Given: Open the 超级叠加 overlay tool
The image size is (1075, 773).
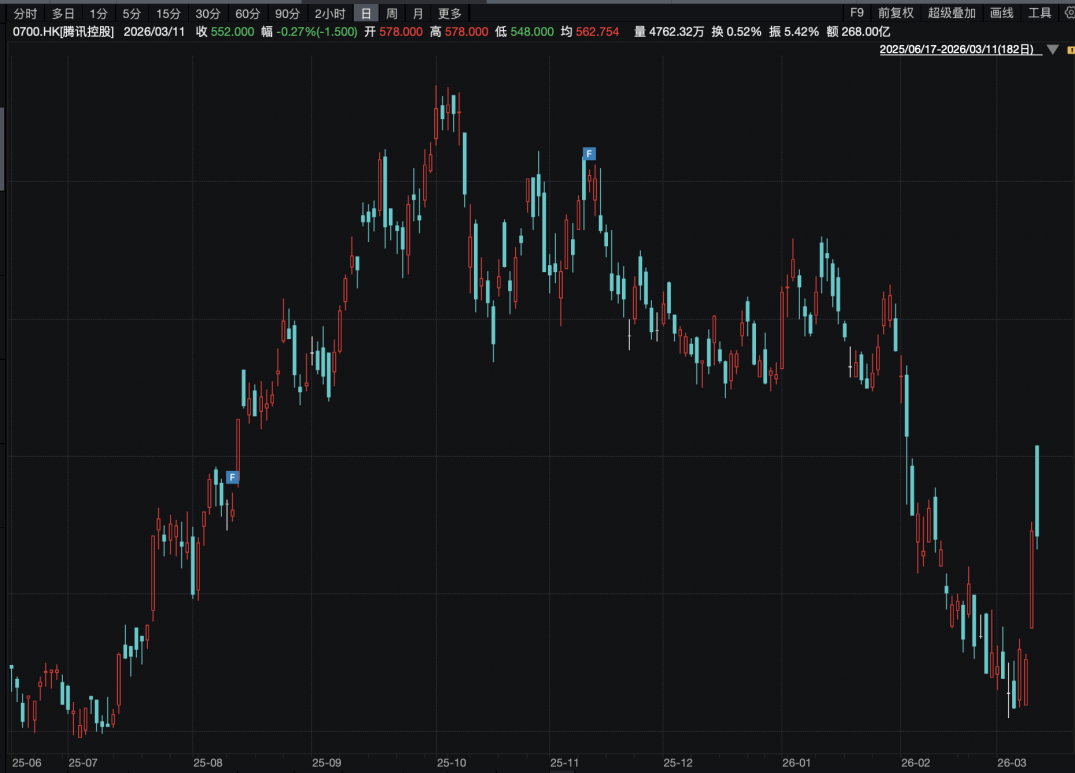Looking at the screenshot, I should [x=951, y=13].
